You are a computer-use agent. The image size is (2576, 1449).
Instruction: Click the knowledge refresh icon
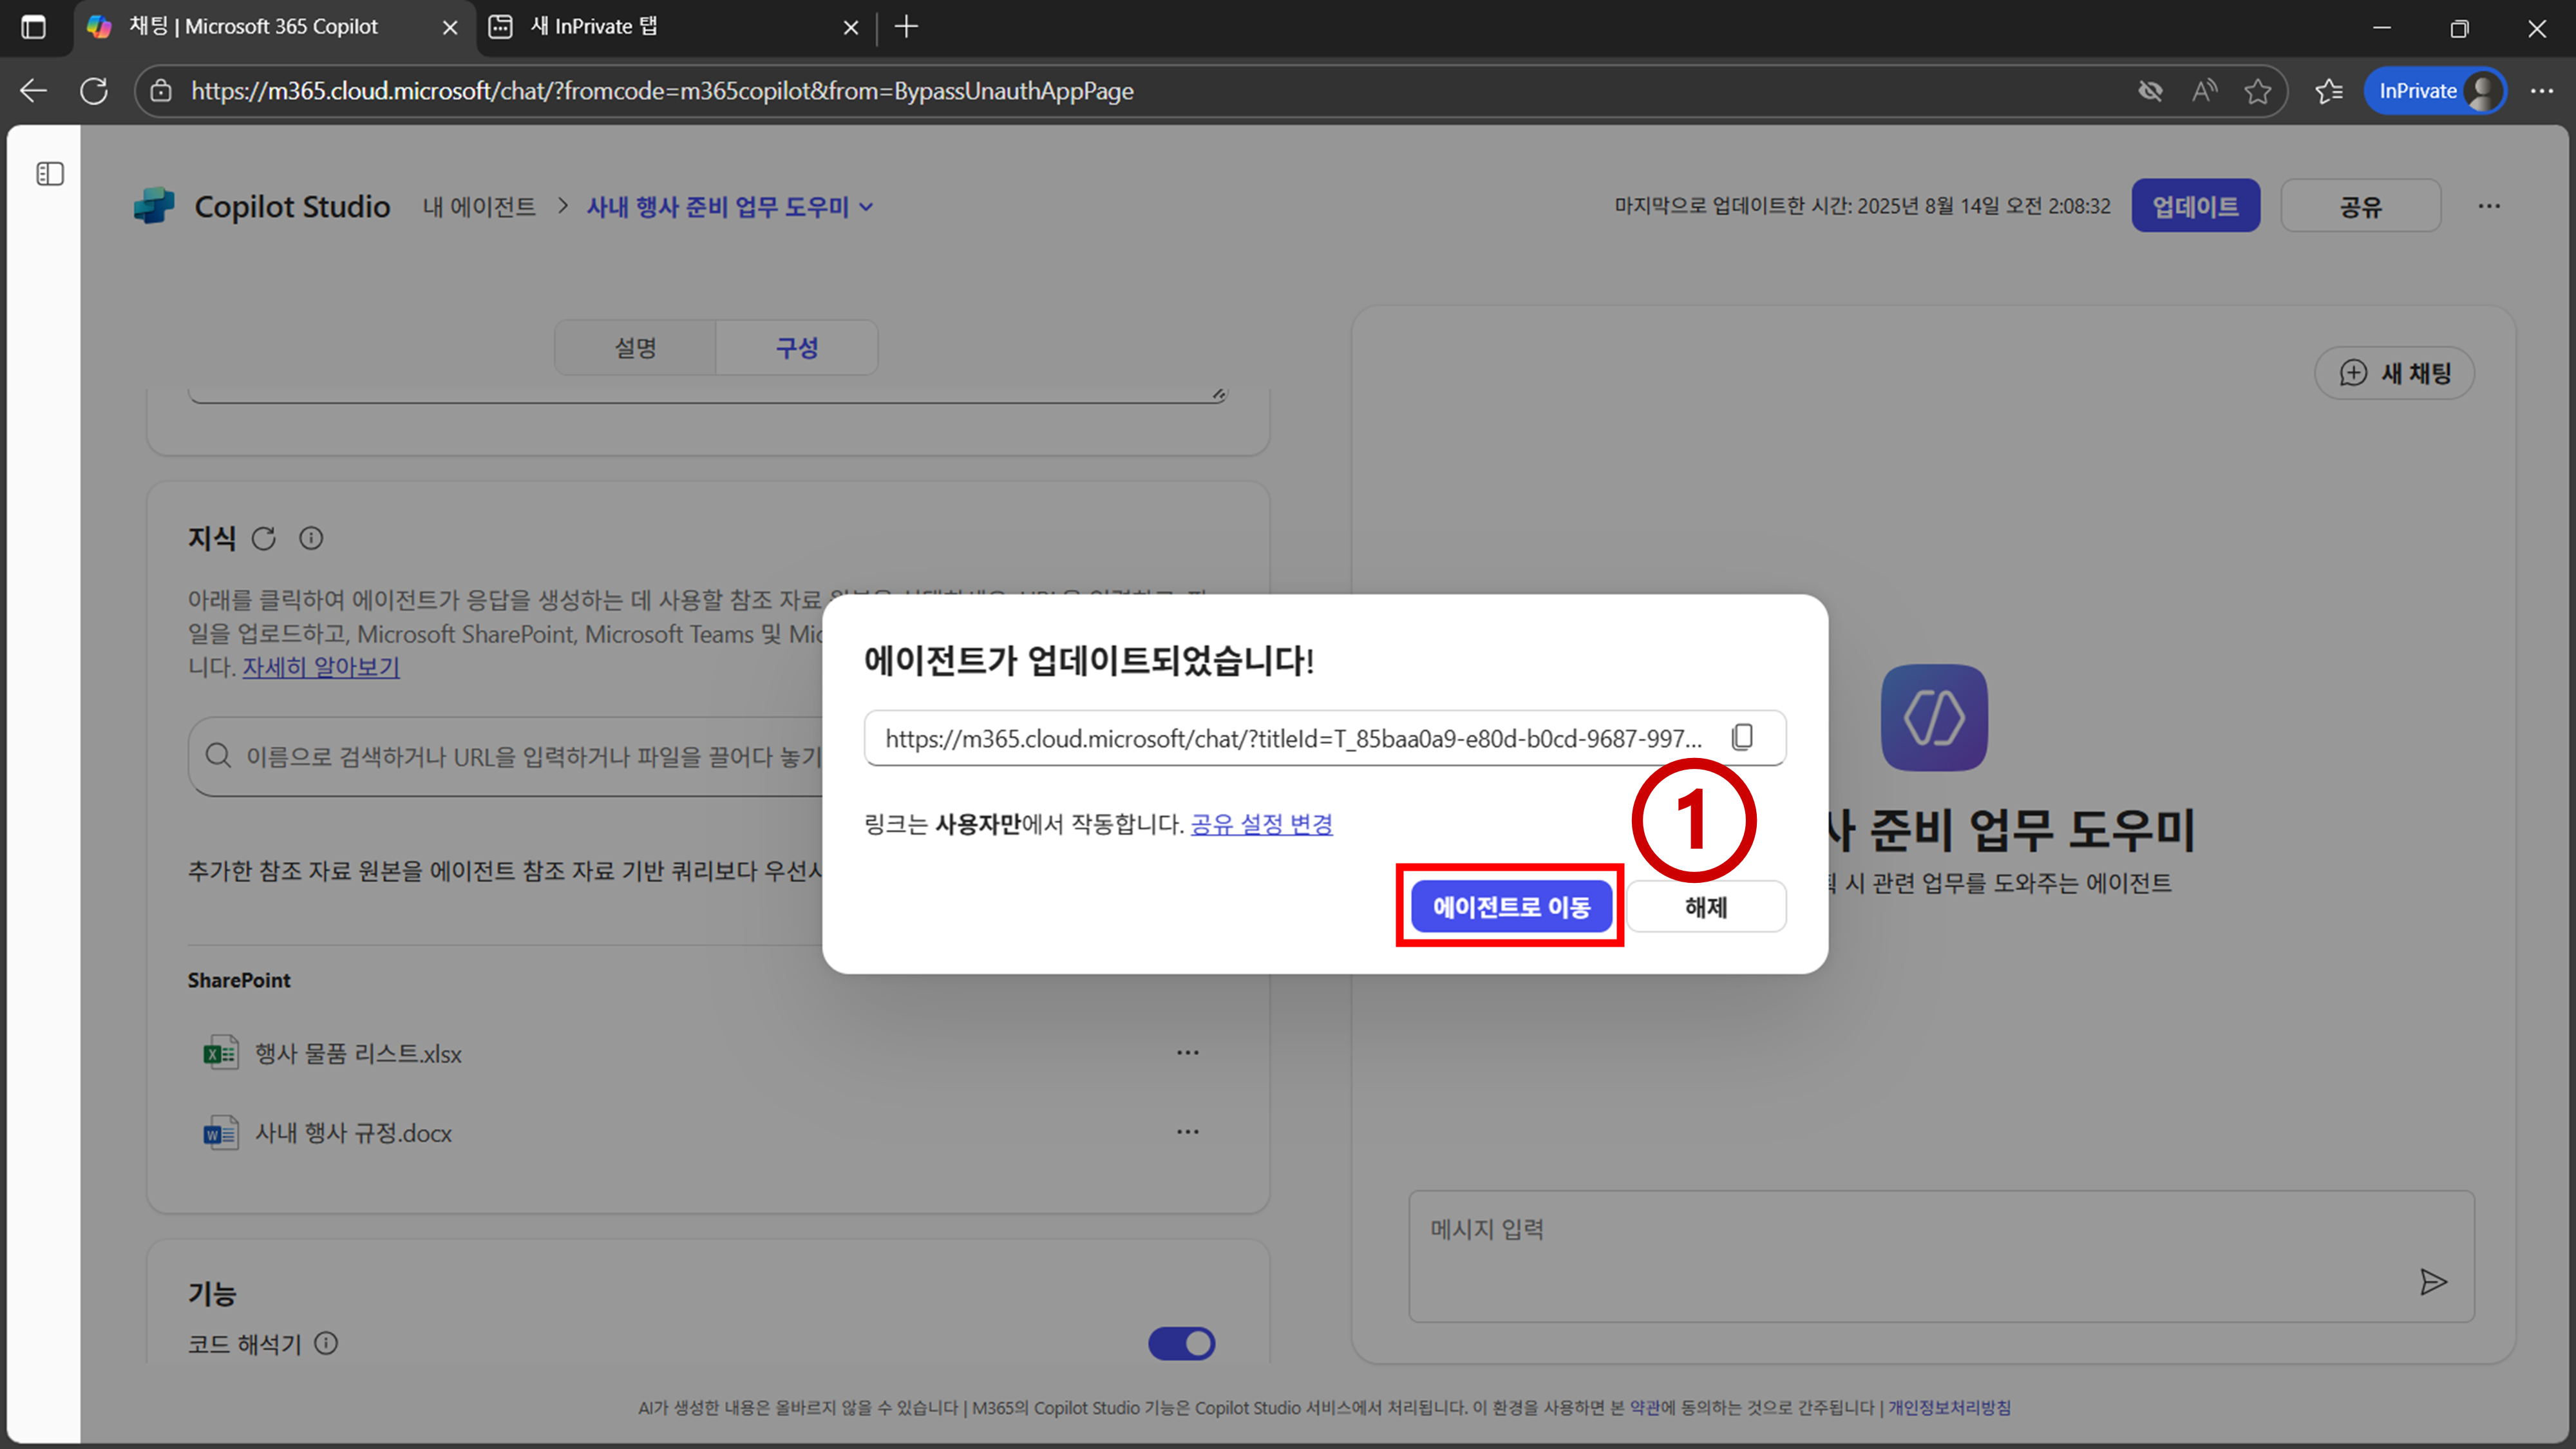pyautogui.click(x=263, y=539)
